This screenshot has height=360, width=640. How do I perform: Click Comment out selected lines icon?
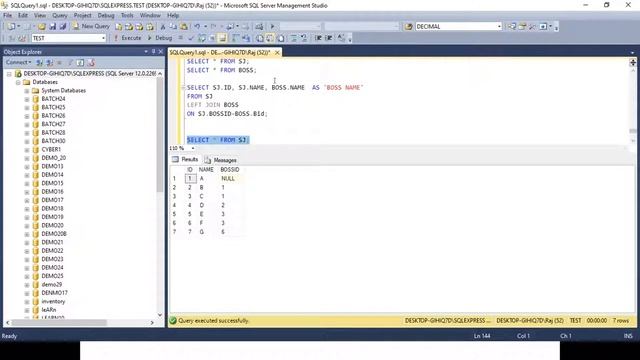[293, 38]
